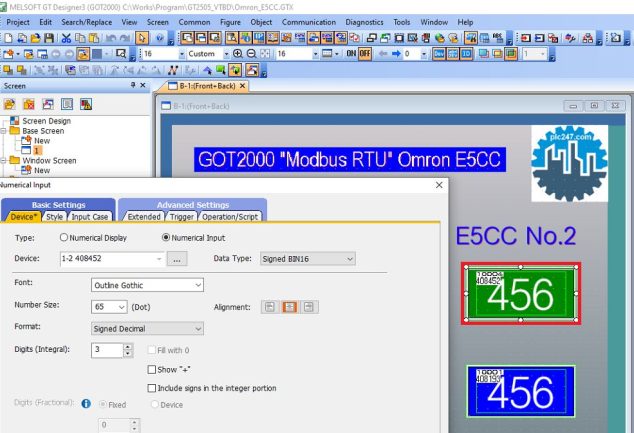Click the Cut scissors icon
This screenshot has height=433, width=634.
click(x=66, y=38)
